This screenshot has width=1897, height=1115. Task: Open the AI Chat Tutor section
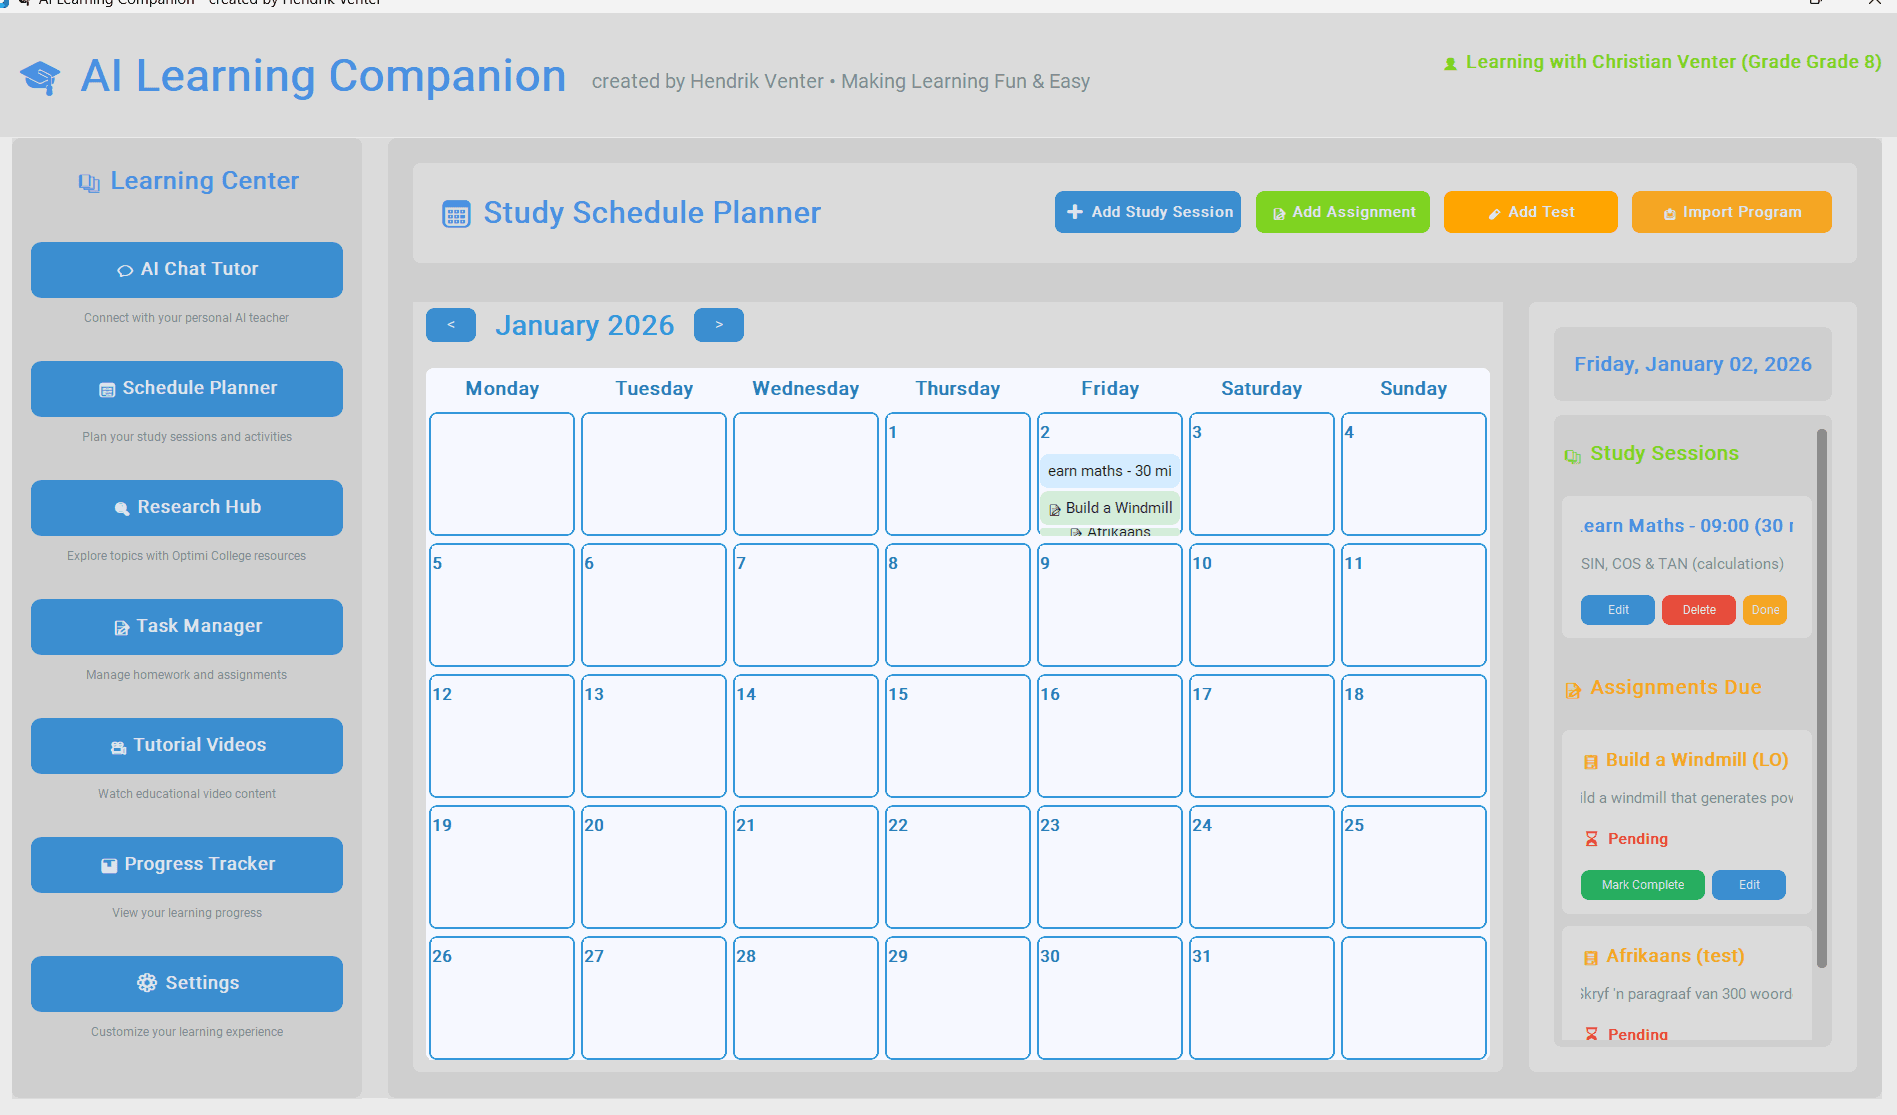pyautogui.click(x=187, y=269)
